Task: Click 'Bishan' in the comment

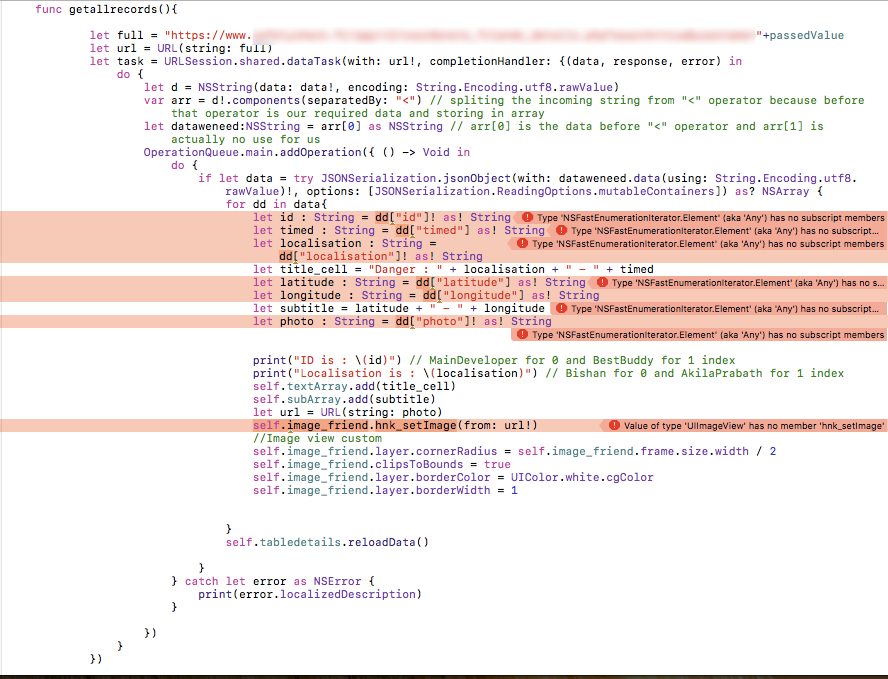Action: tap(586, 374)
